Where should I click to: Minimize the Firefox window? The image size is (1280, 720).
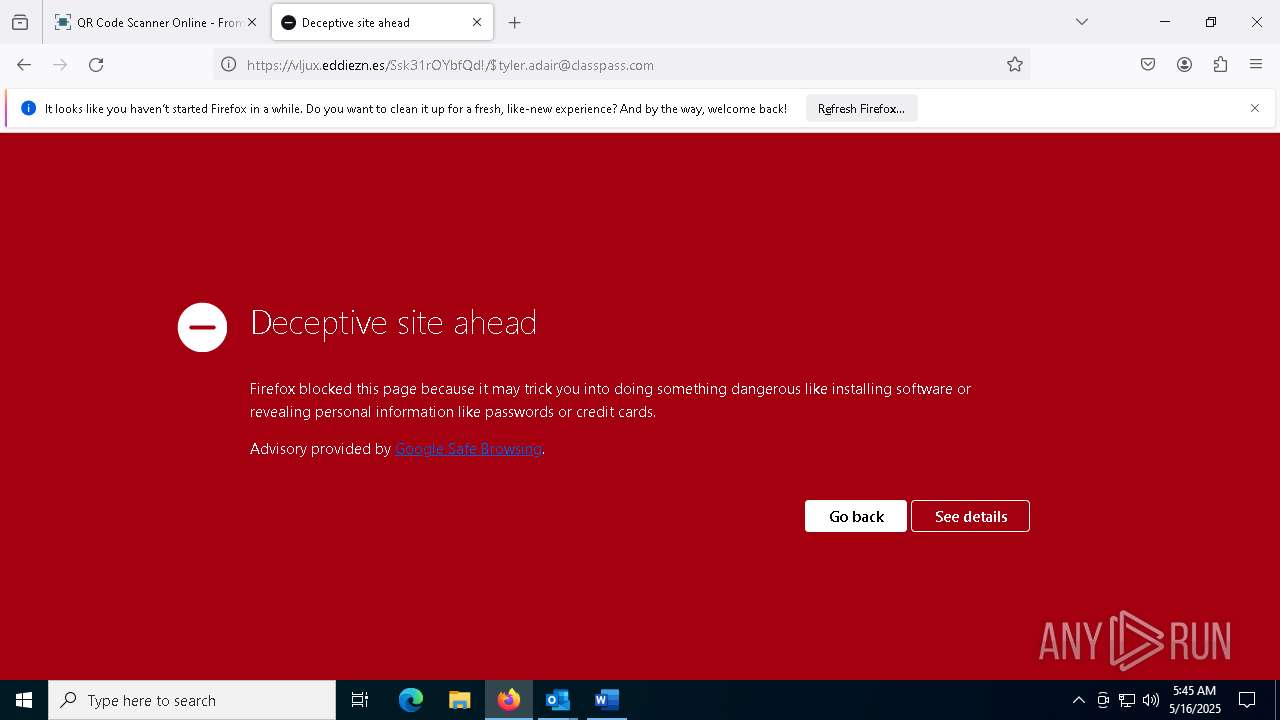tap(1165, 22)
